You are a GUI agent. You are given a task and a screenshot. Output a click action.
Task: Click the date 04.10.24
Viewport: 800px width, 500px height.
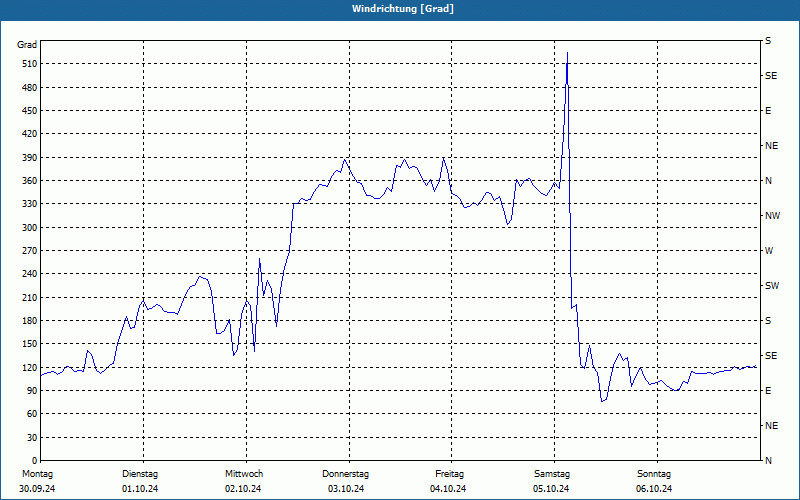click(x=448, y=489)
